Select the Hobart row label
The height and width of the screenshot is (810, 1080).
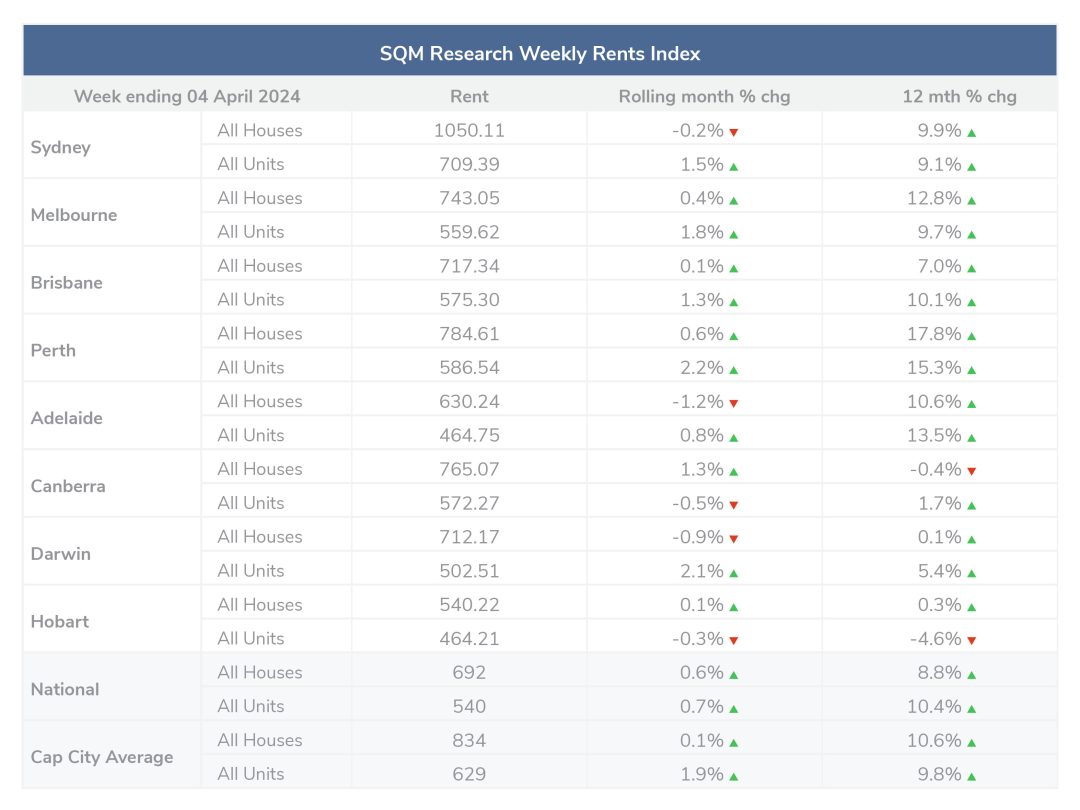60,621
